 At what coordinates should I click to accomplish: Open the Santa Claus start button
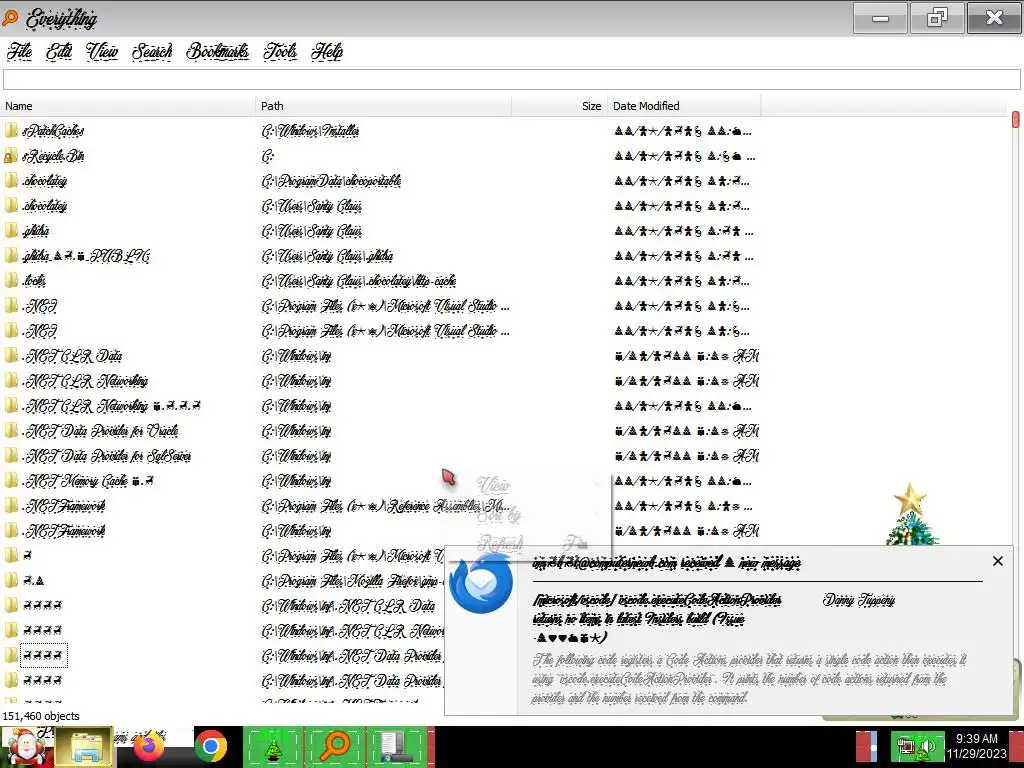point(26,747)
